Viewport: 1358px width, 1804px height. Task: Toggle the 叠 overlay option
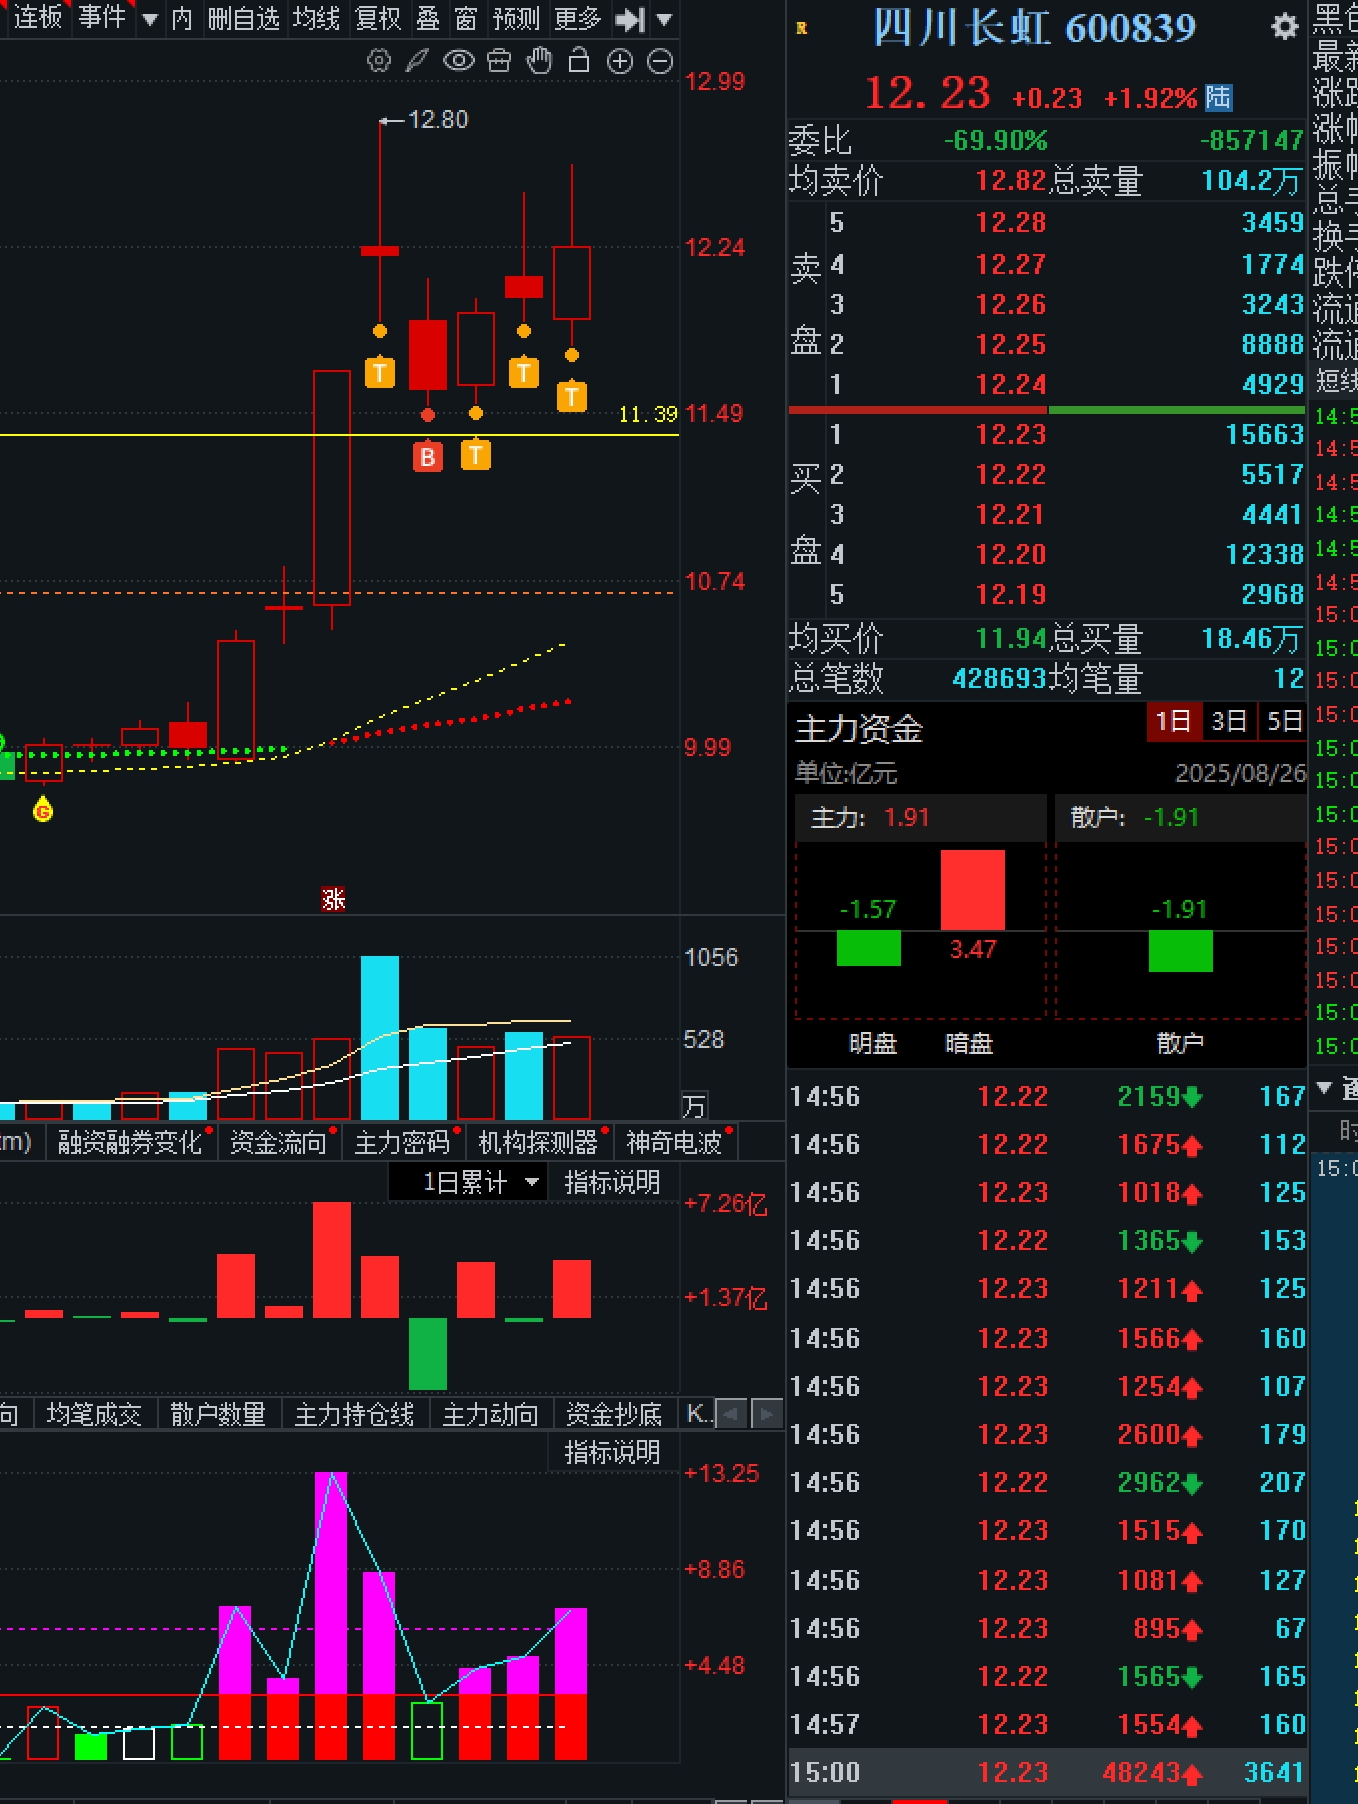click(428, 18)
